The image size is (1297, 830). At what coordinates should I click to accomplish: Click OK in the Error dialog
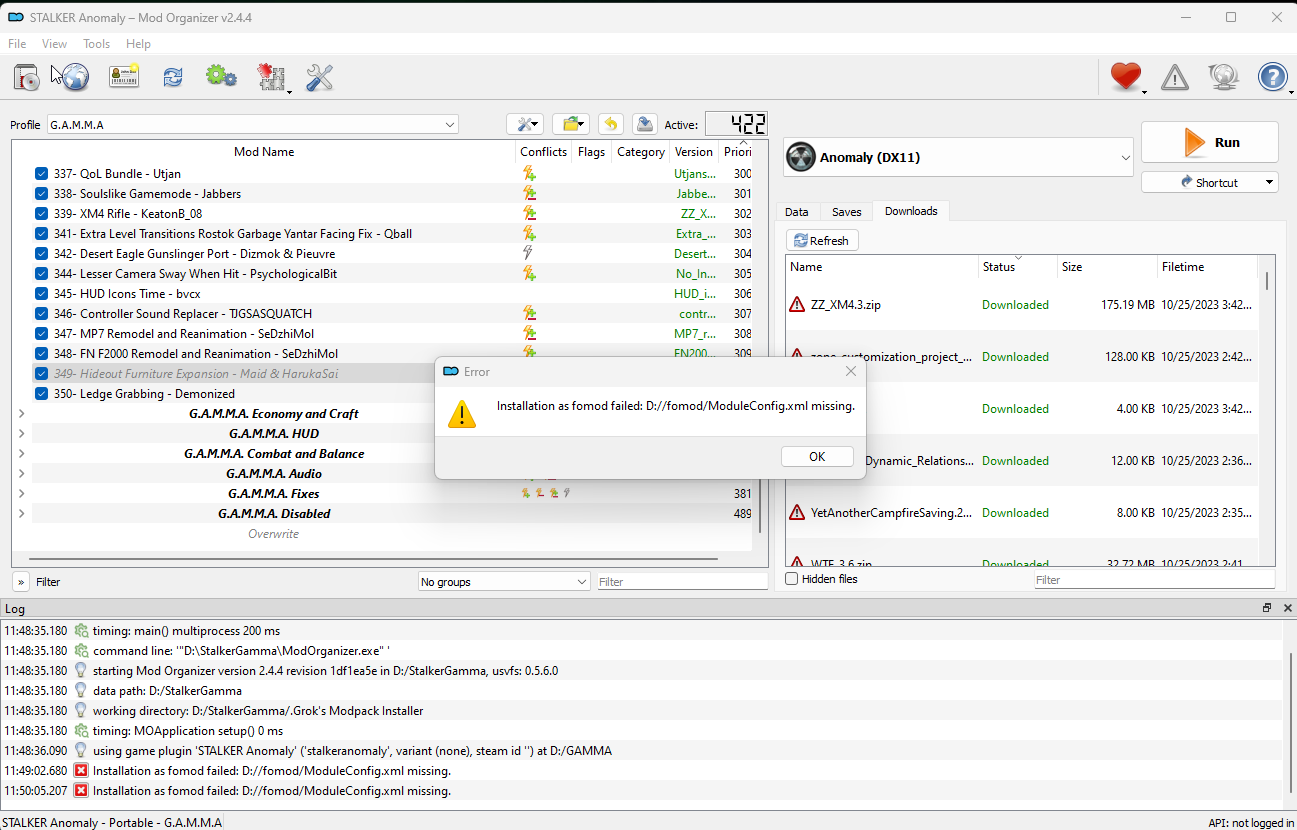click(817, 456)
